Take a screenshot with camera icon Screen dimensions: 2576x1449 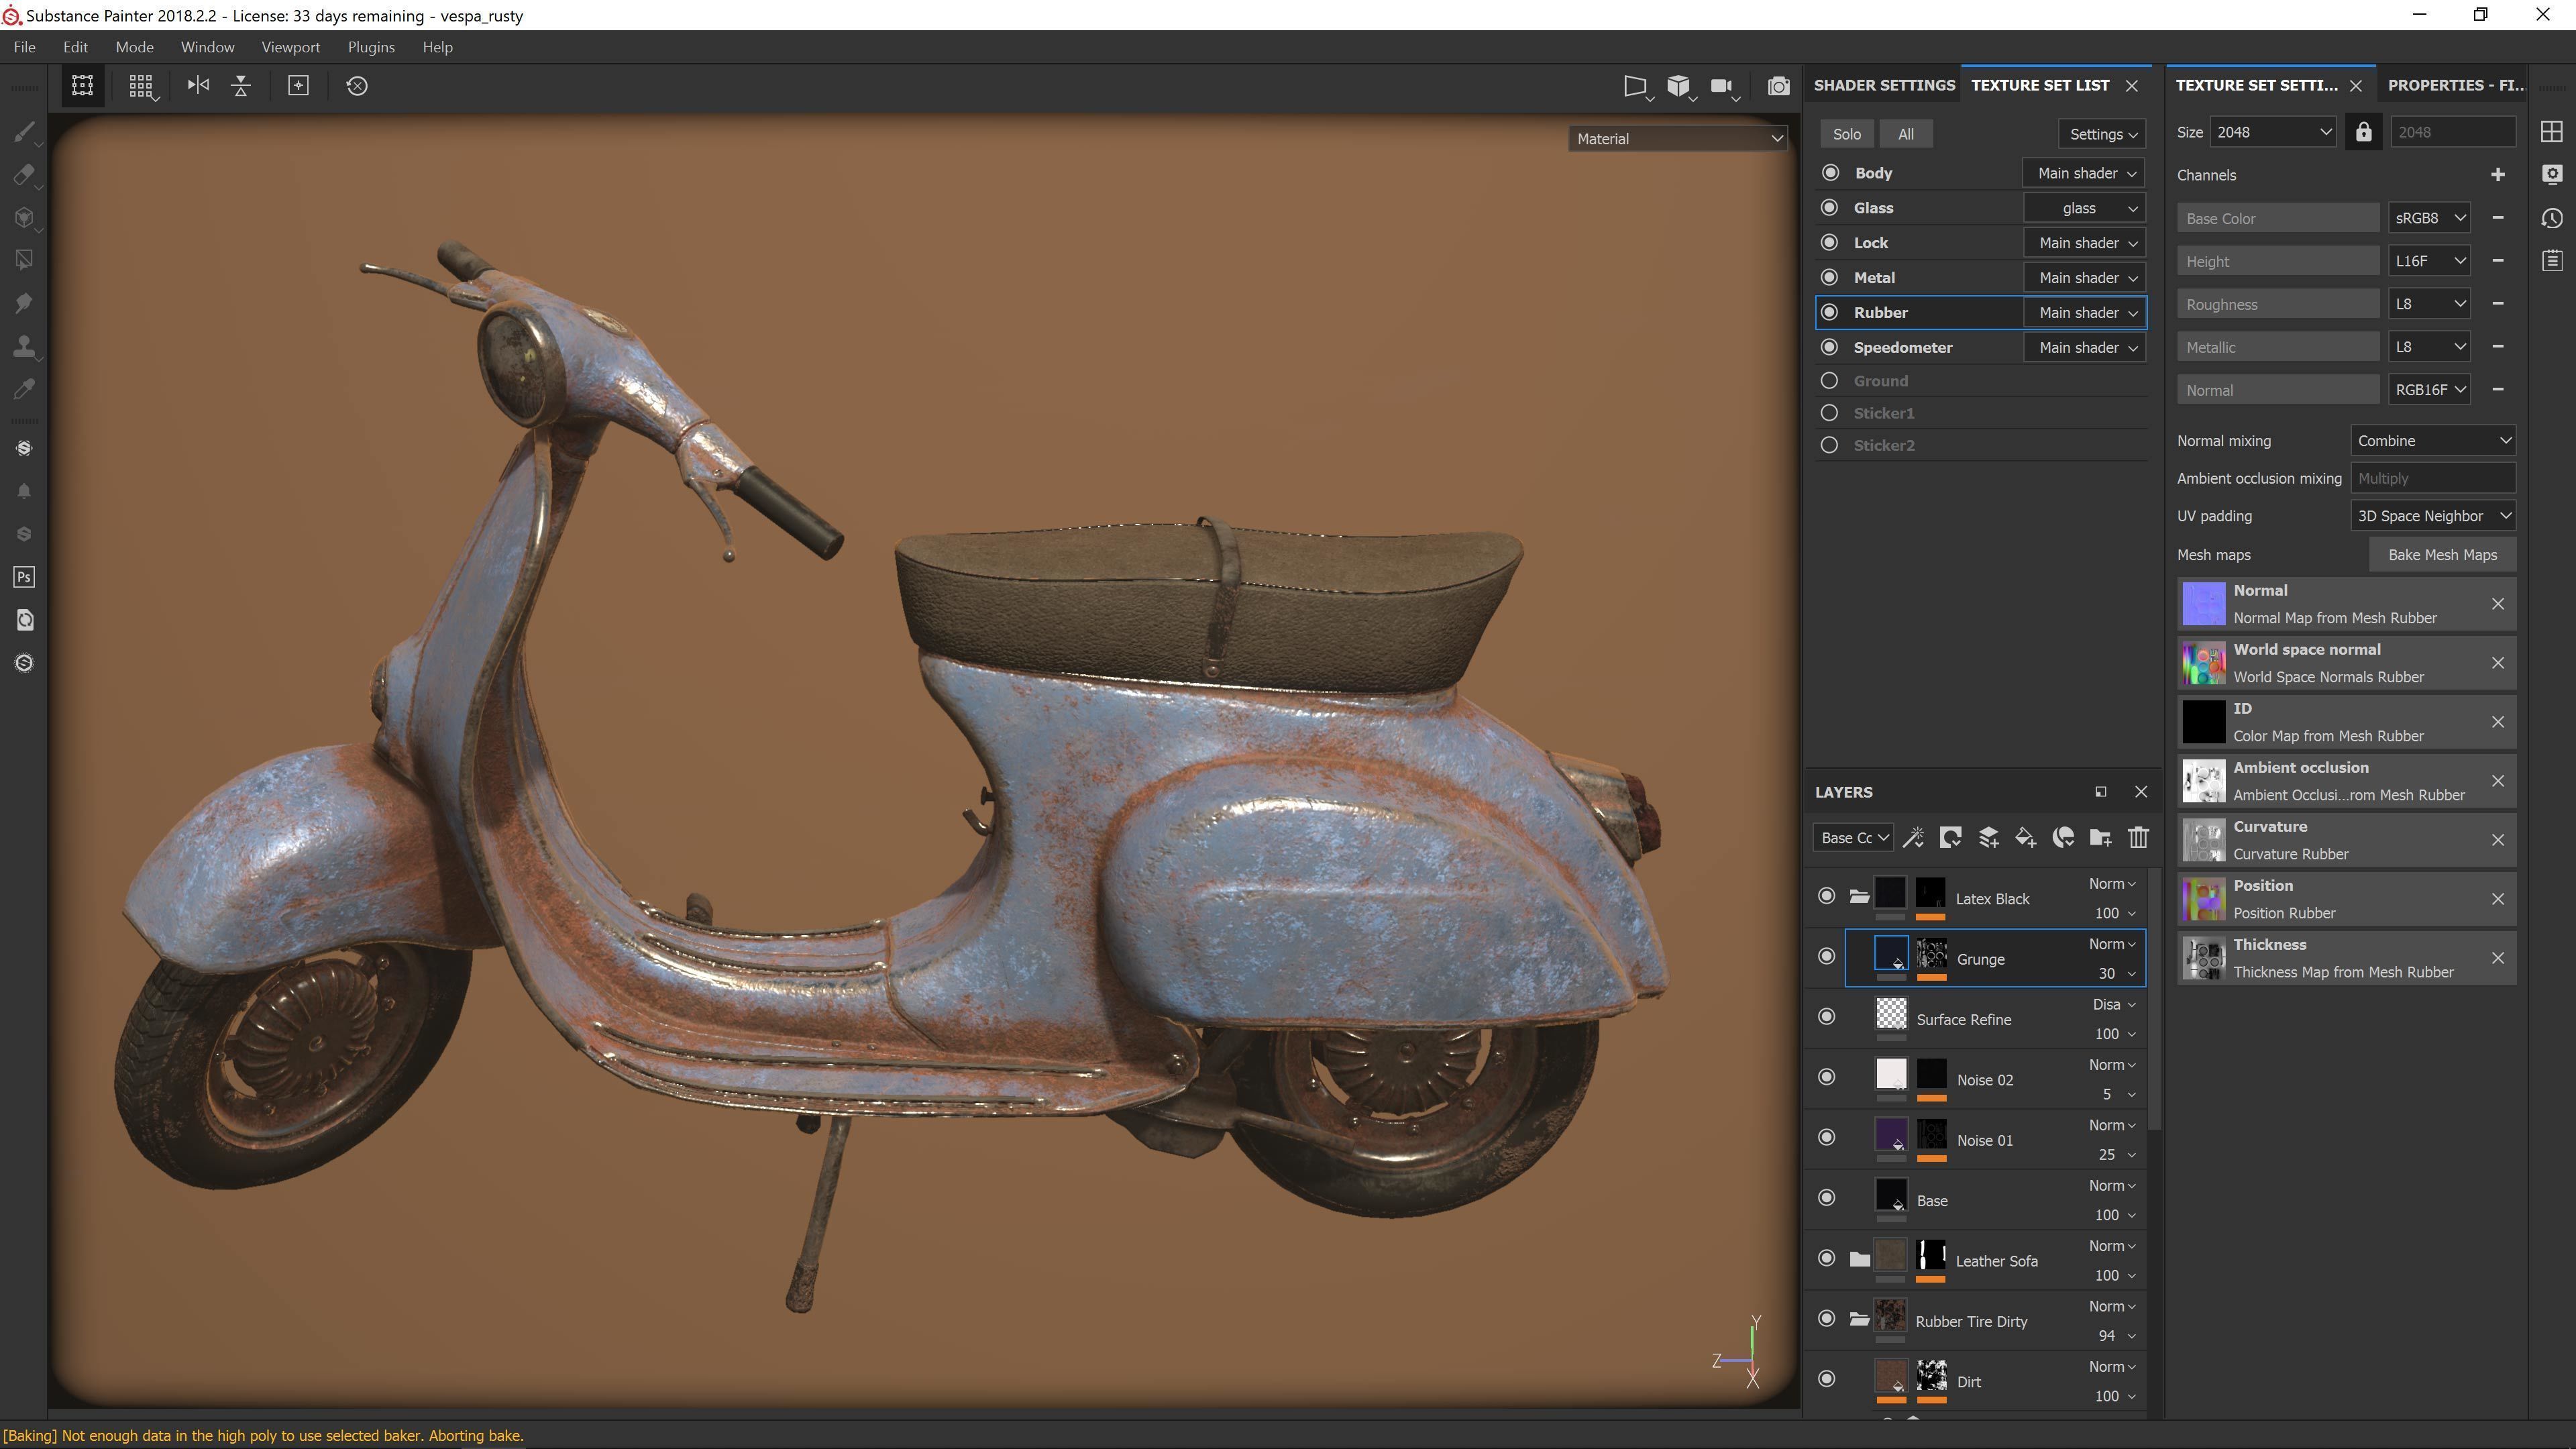[1778, 86]
